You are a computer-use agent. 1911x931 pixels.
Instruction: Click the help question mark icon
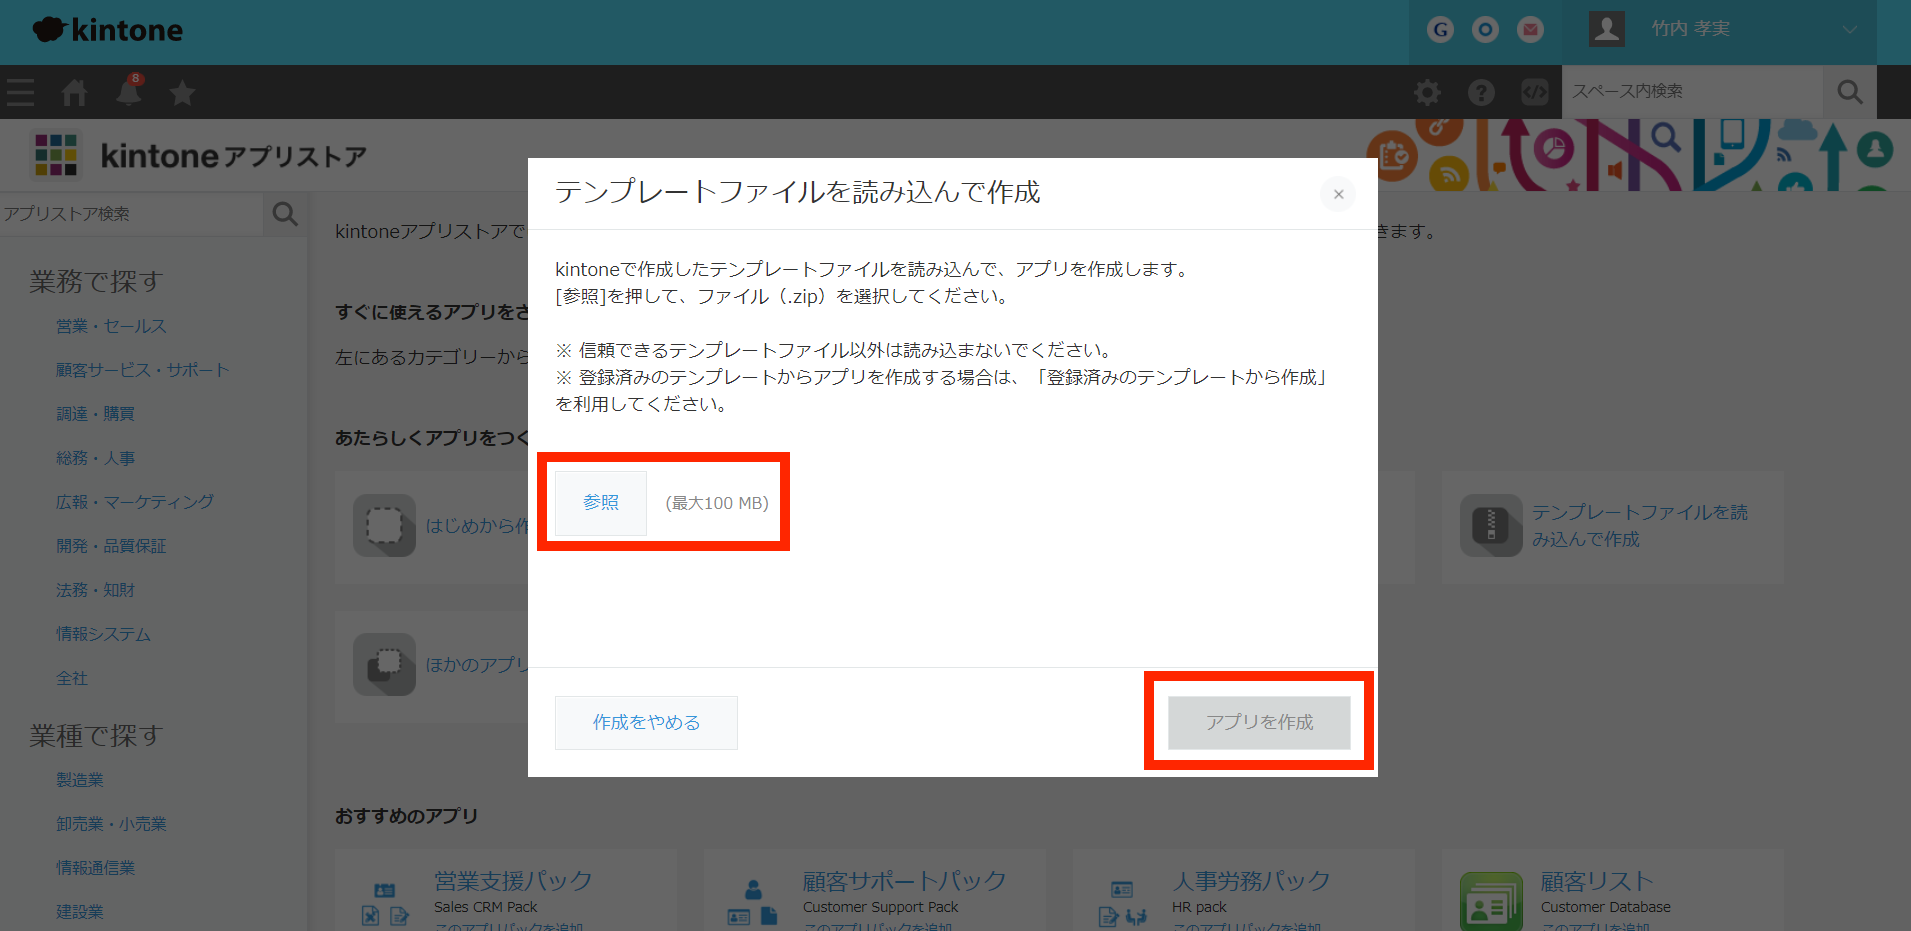1481,92
